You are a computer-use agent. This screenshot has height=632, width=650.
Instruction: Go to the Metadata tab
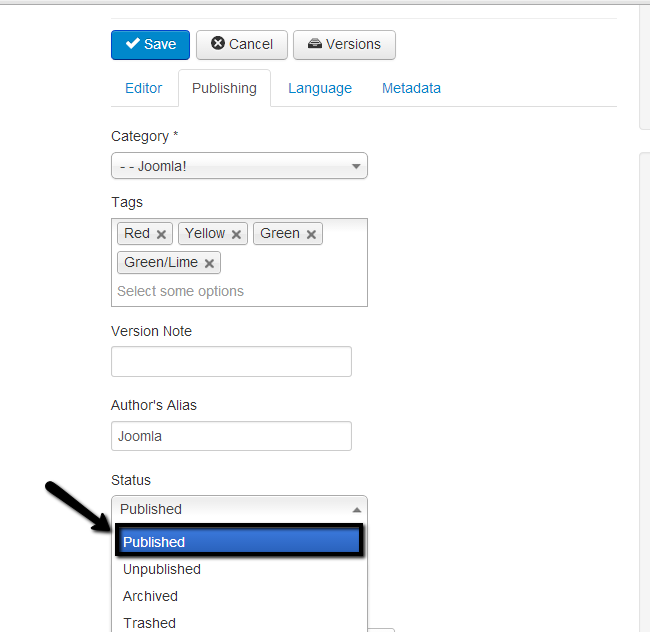point(411,88)
